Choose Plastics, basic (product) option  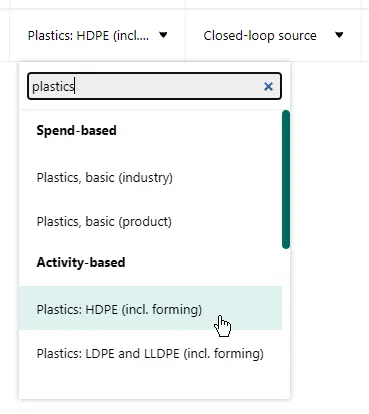coord(150,222)
